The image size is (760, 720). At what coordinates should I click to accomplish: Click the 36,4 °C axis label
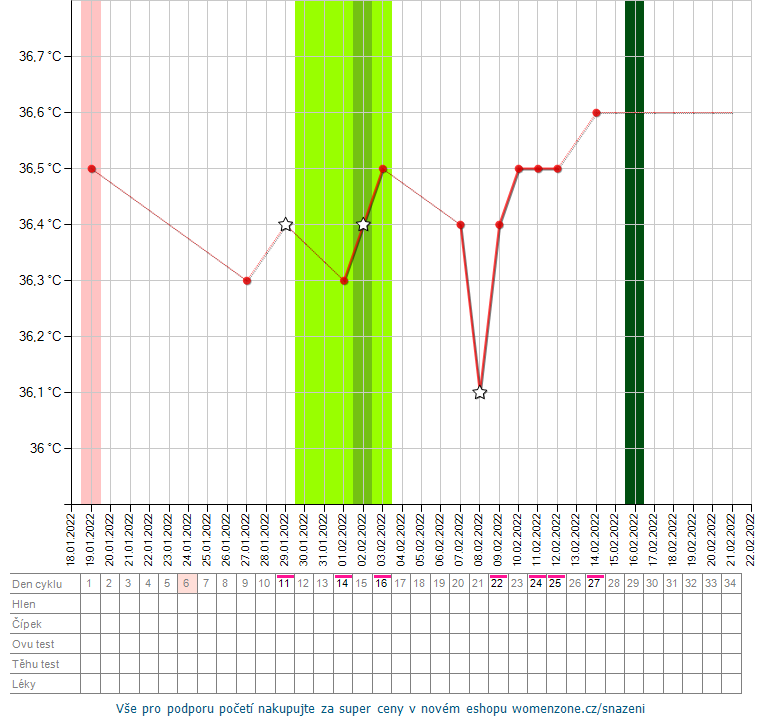pyautogui.click(x=40, y=224)
